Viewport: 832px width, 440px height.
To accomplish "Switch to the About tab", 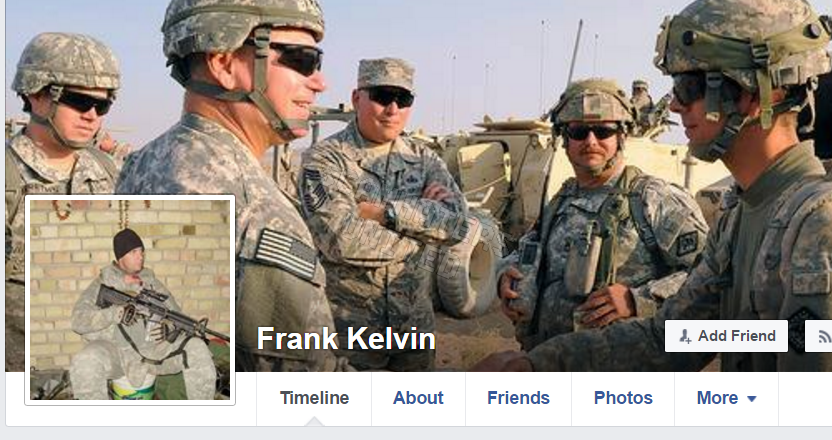I will [x=418, y=398].
